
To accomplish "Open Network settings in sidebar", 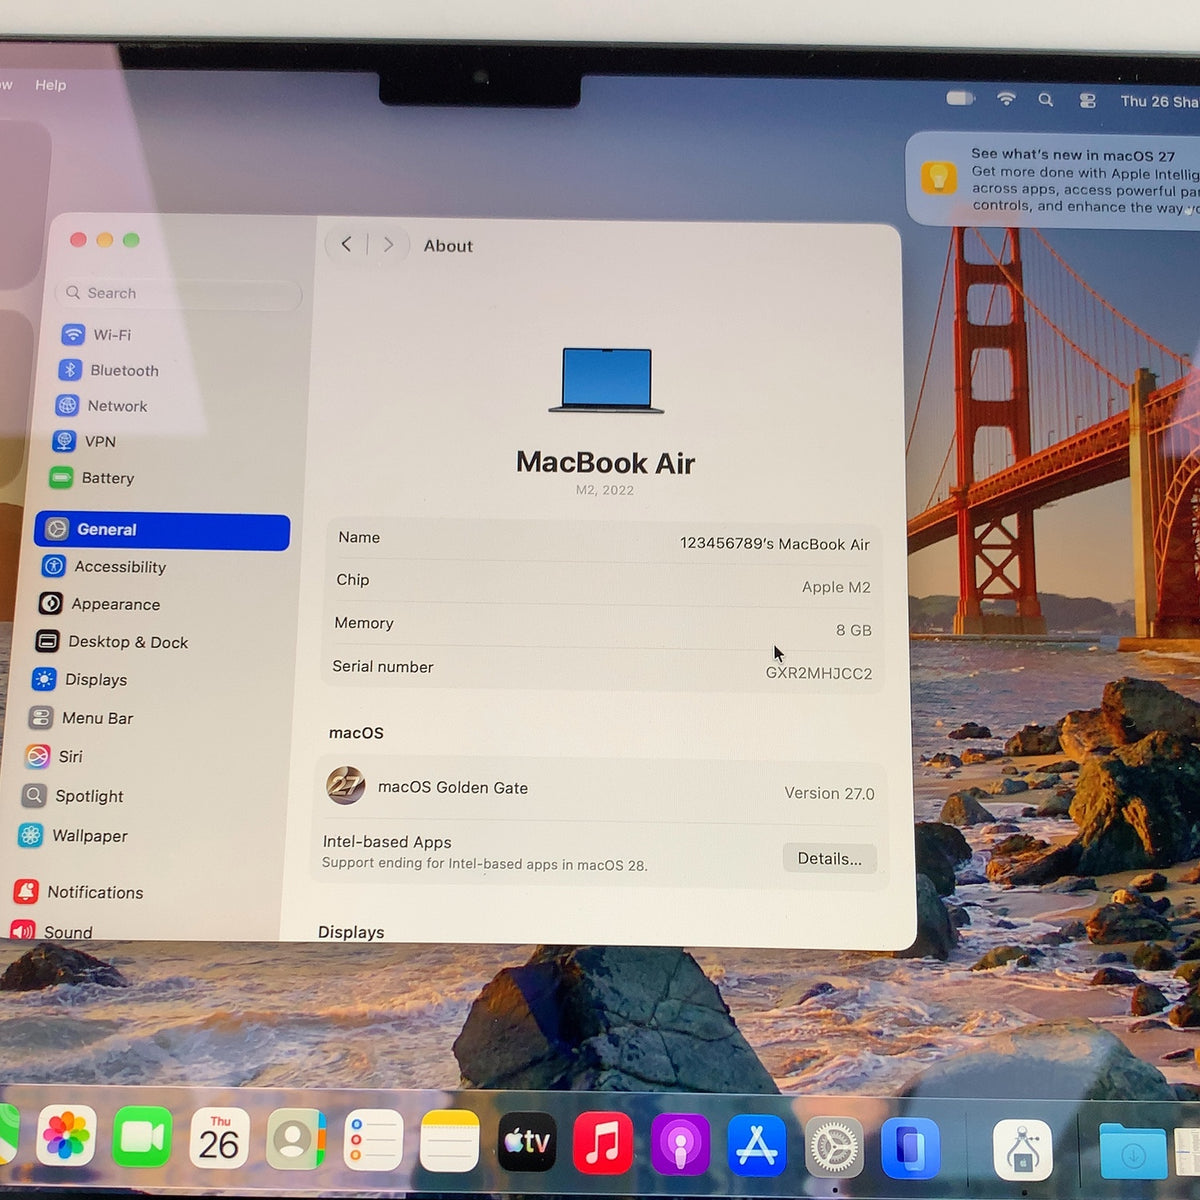I will point(102,406).
